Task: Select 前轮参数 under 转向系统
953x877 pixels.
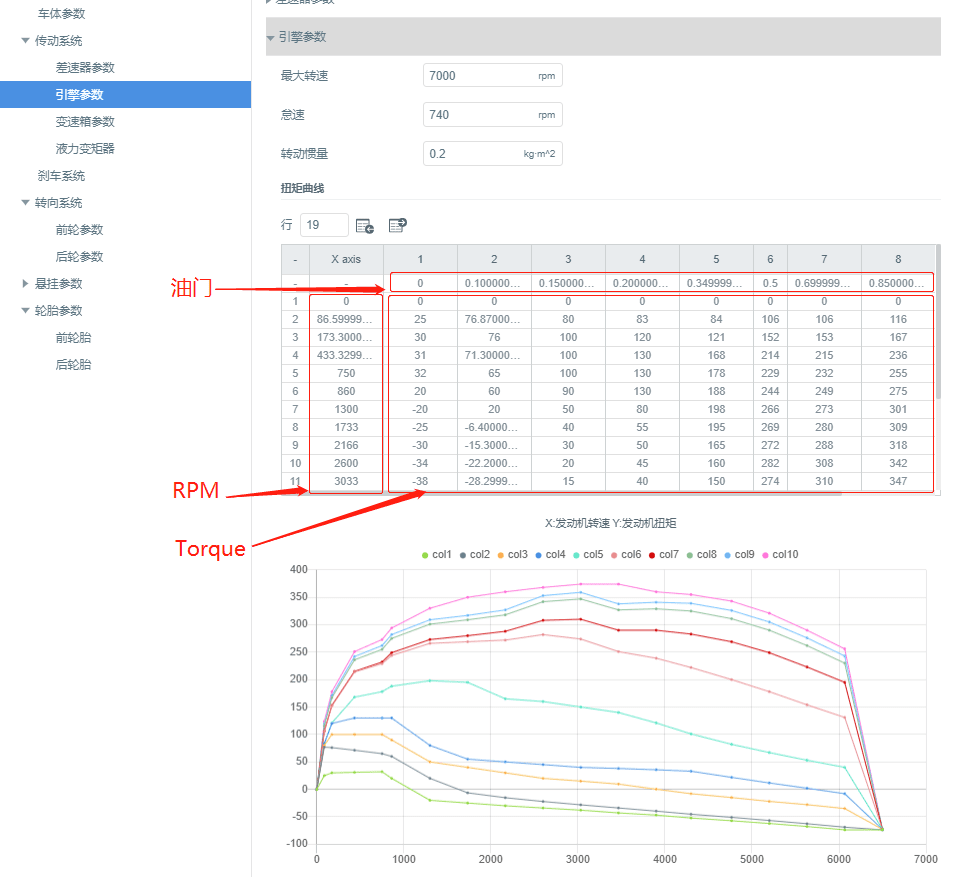Action: point(80,230)
